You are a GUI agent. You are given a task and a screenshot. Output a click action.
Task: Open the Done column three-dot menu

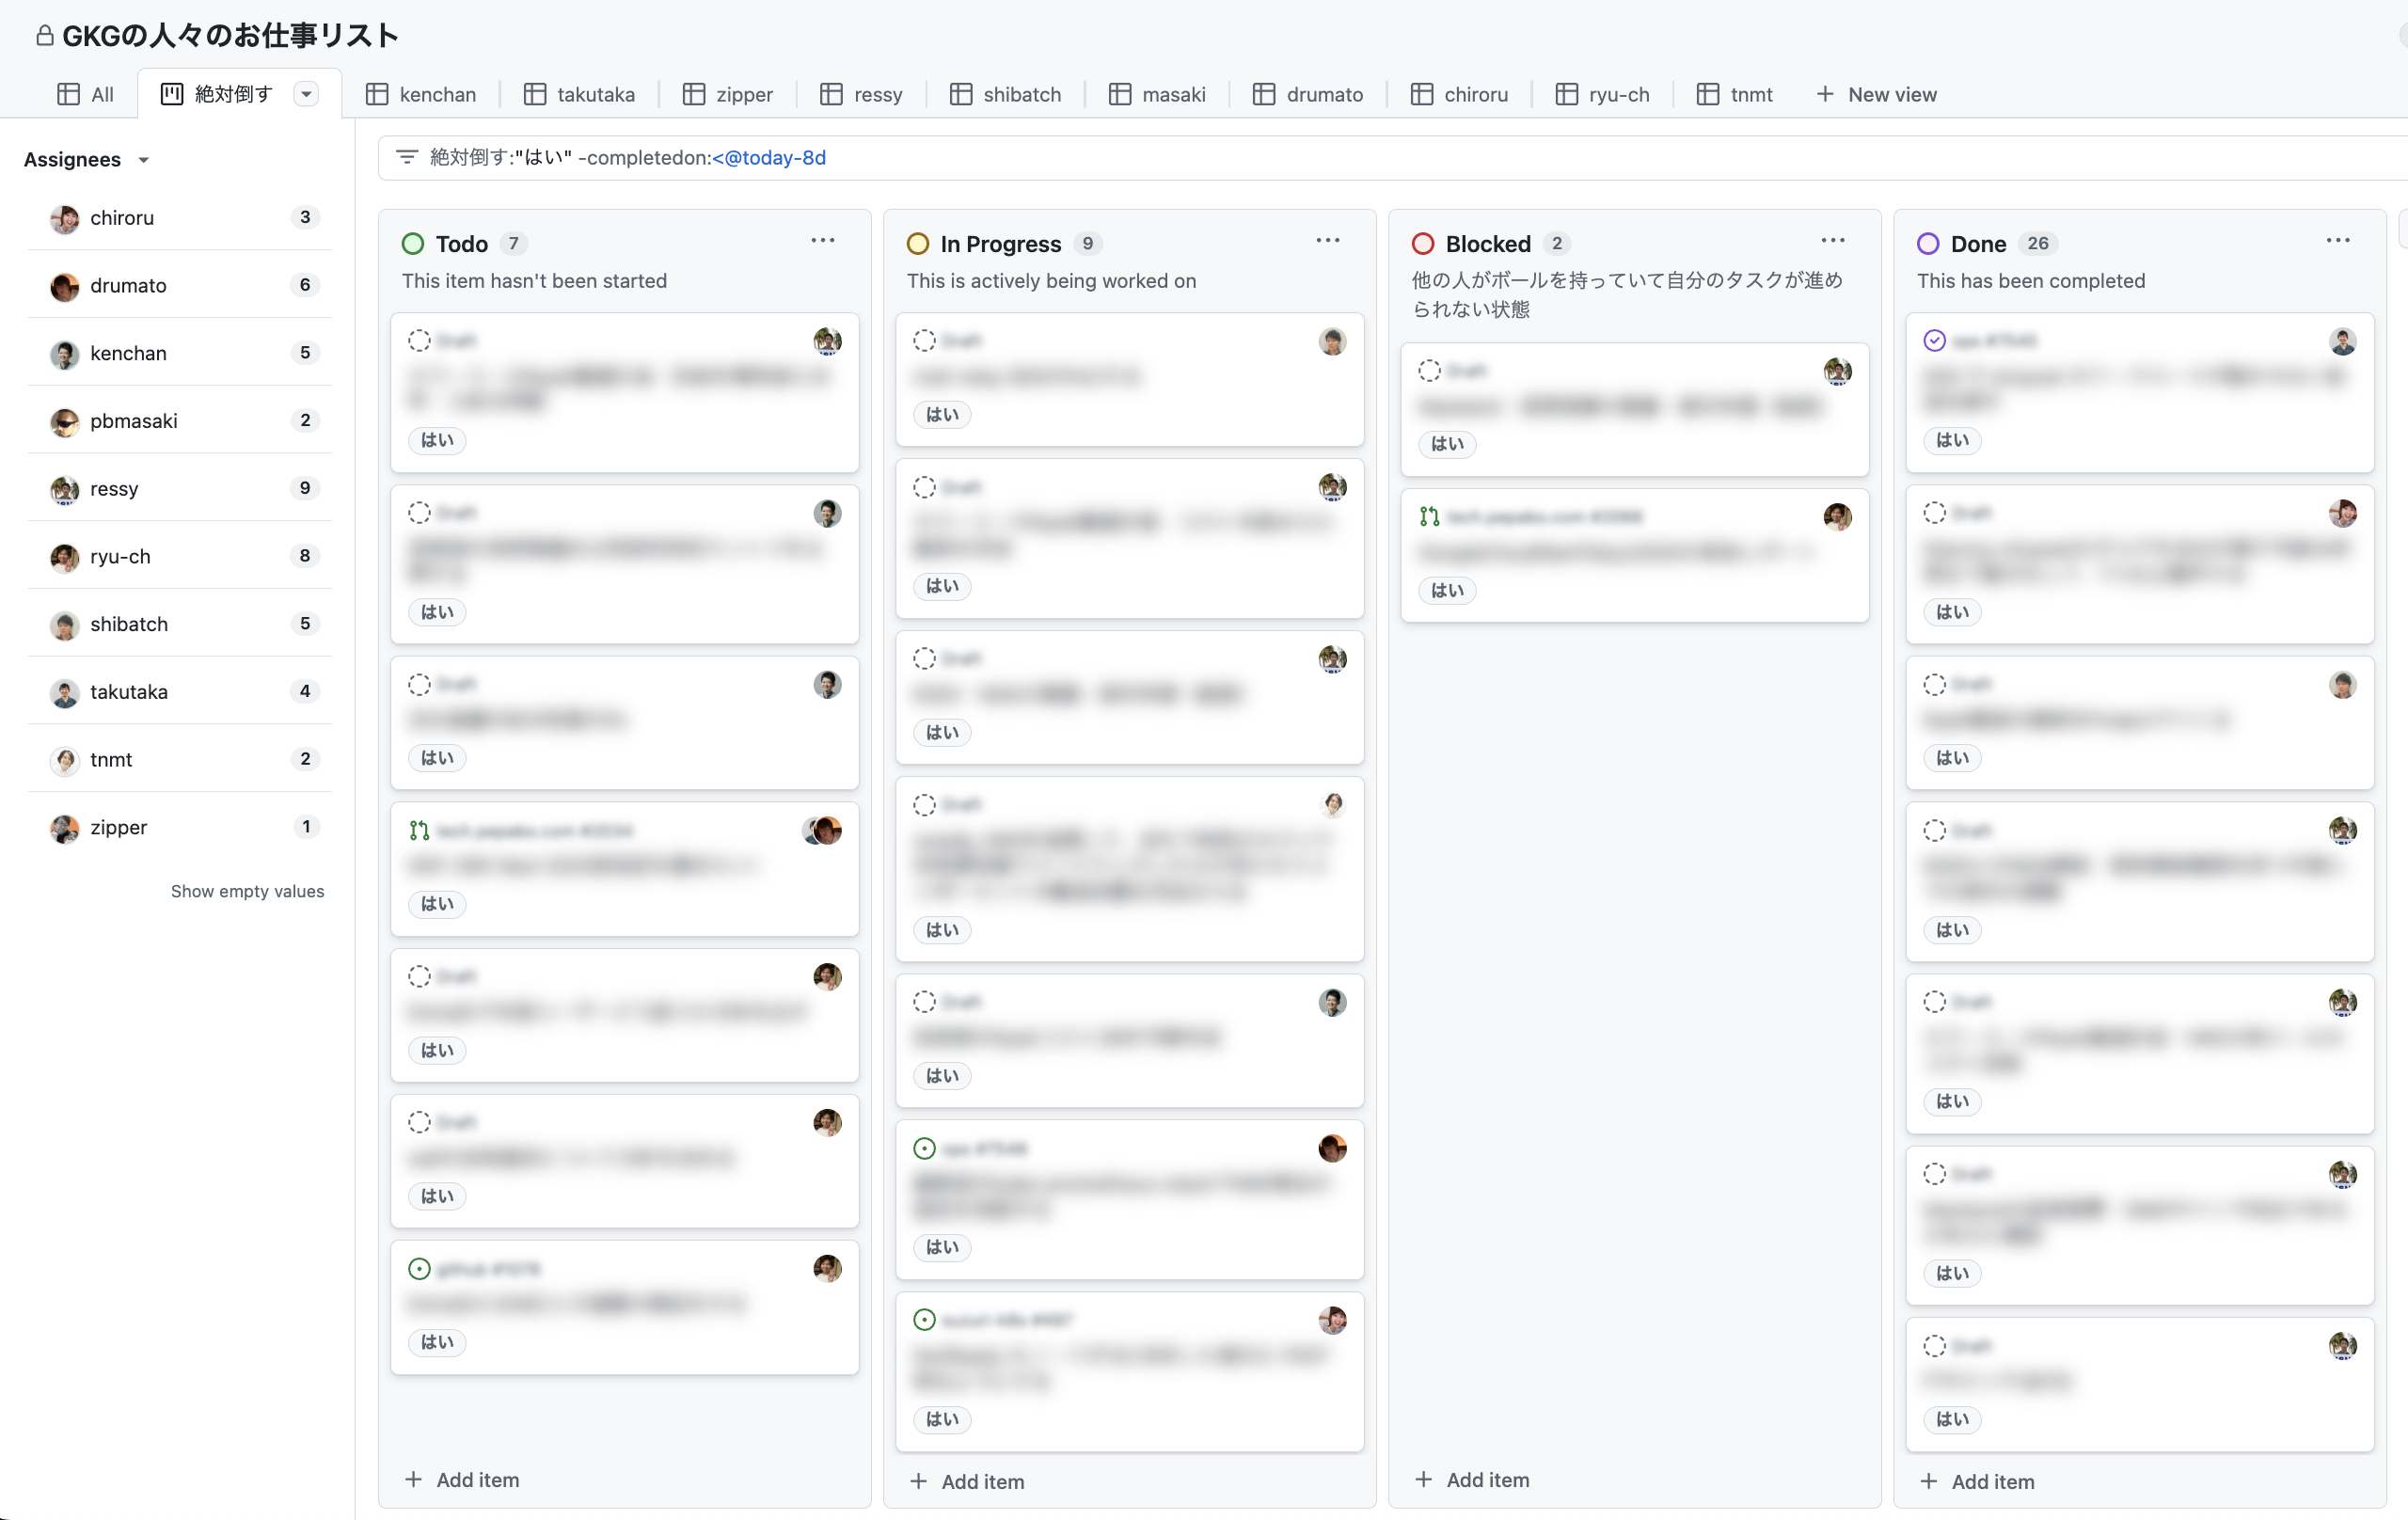click(2337, 241)
